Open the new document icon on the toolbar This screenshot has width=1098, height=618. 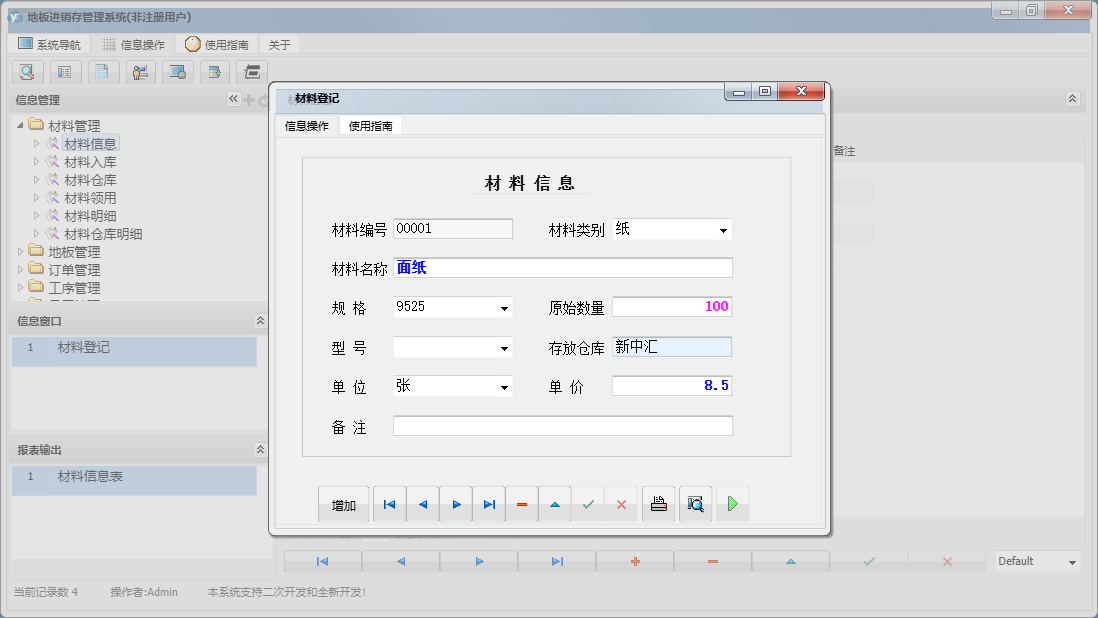tap(103, 72)
